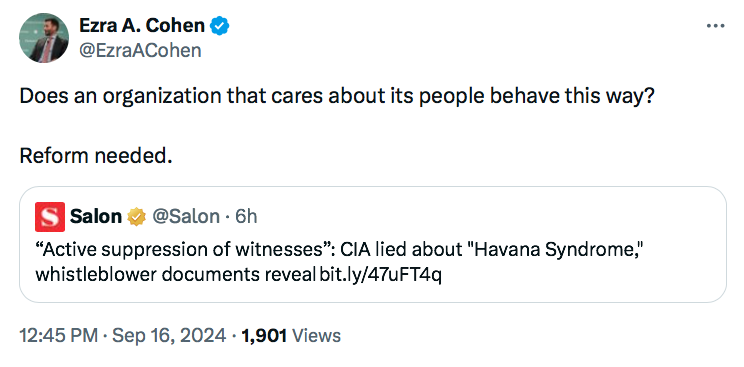This screenshot has height=367, width=744.
Task: Open the bit.ly/47uFT4q link
Action: tap(380, 275)
